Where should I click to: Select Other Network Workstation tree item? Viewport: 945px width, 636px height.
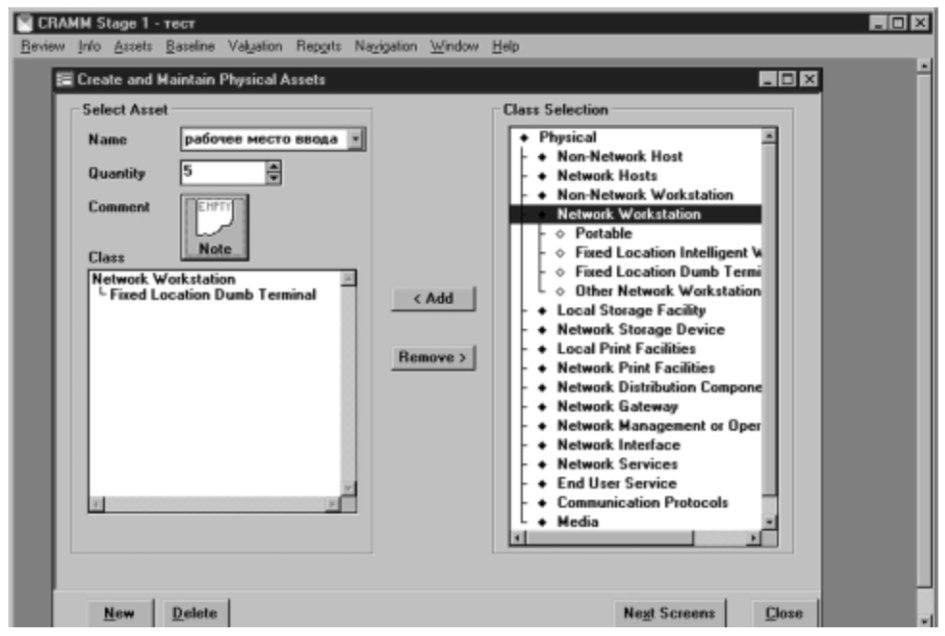pyautogui.click(x=668, y=292)
